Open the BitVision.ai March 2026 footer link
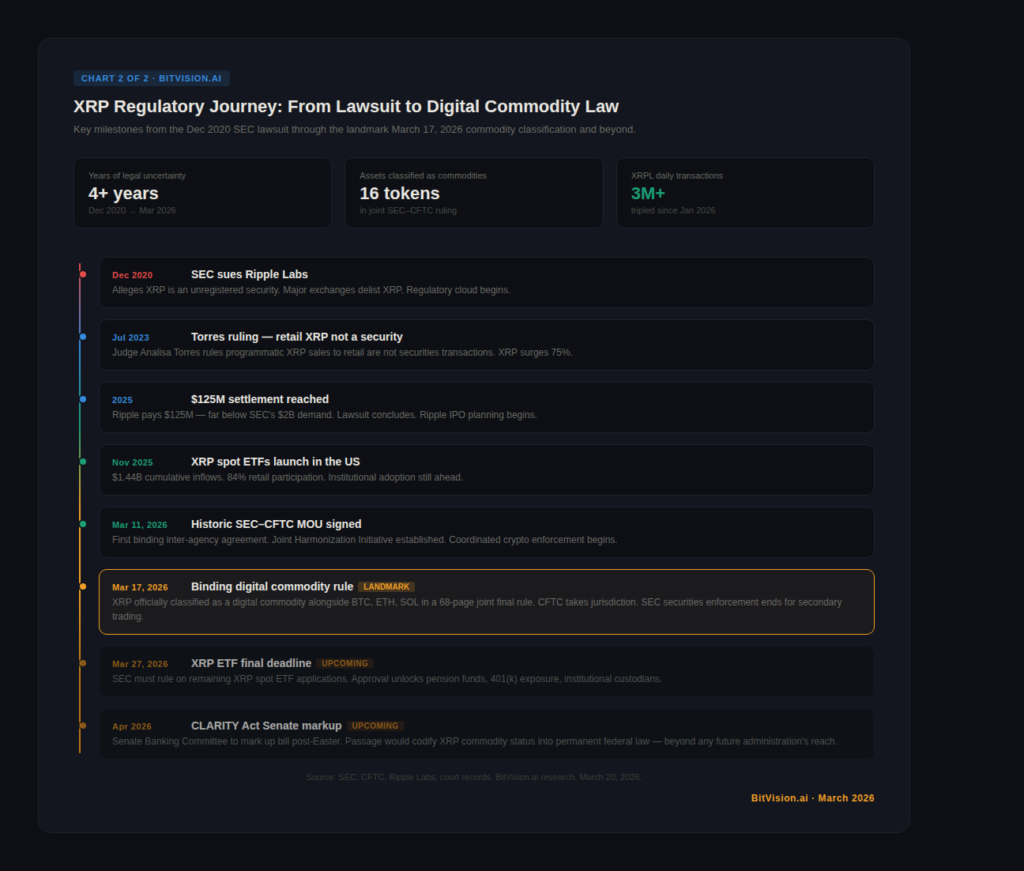Image resolution: width=1024 pixels, height=871 pixels. tap(812, 798)
